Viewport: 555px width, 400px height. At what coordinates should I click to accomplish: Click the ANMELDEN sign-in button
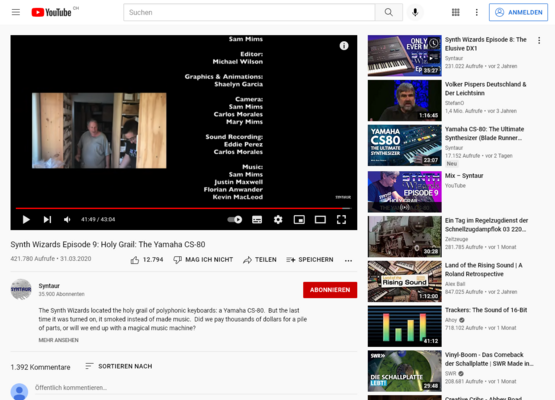coord(519,12)
